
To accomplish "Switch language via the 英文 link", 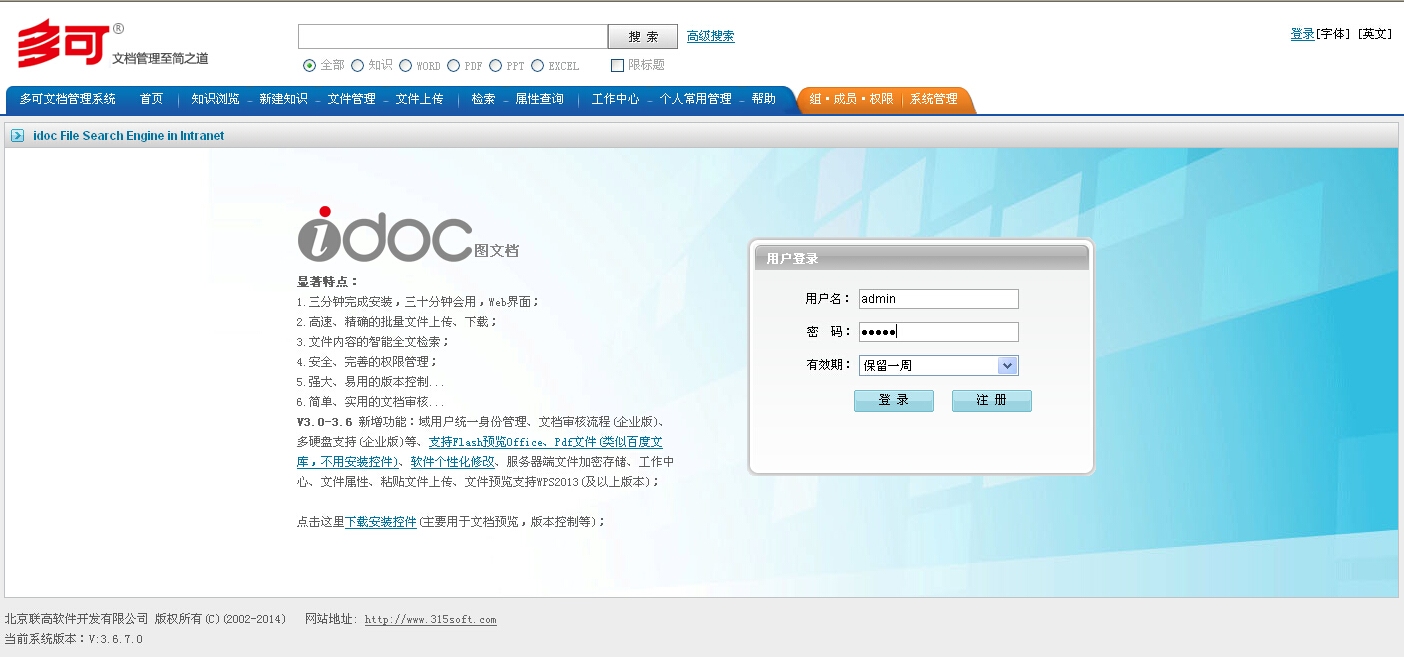I will pos(1375,34).
